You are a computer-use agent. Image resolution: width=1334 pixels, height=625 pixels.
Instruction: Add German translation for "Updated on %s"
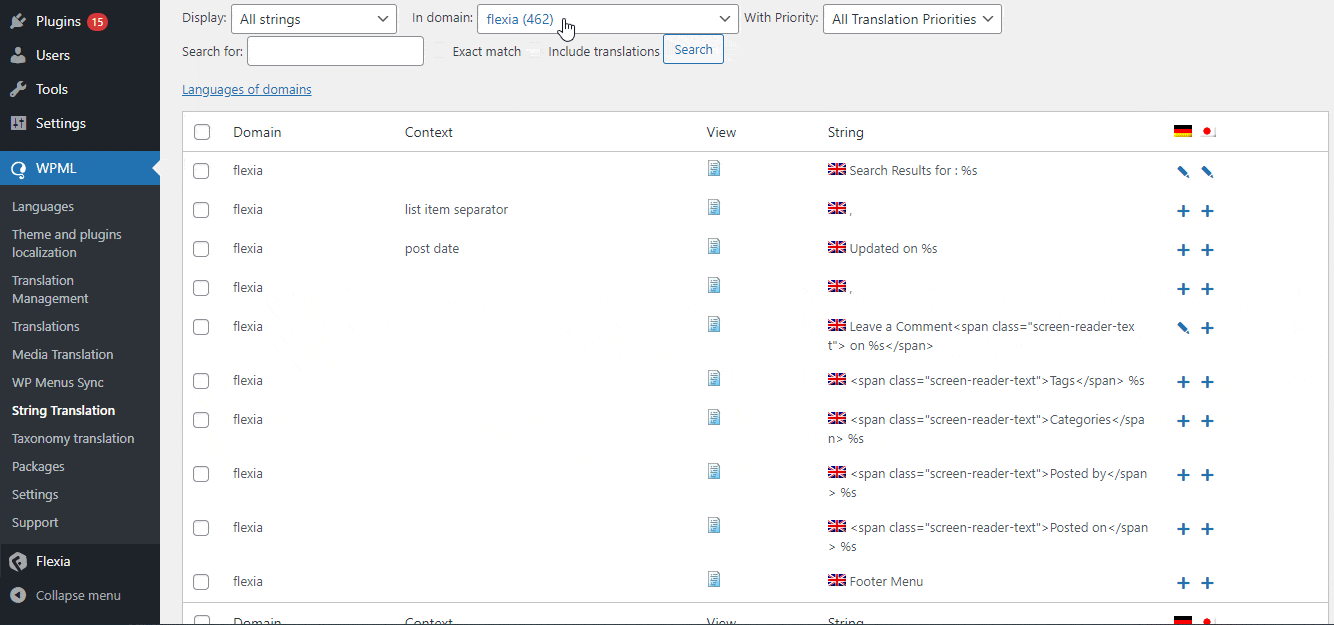click(1183, 250)
